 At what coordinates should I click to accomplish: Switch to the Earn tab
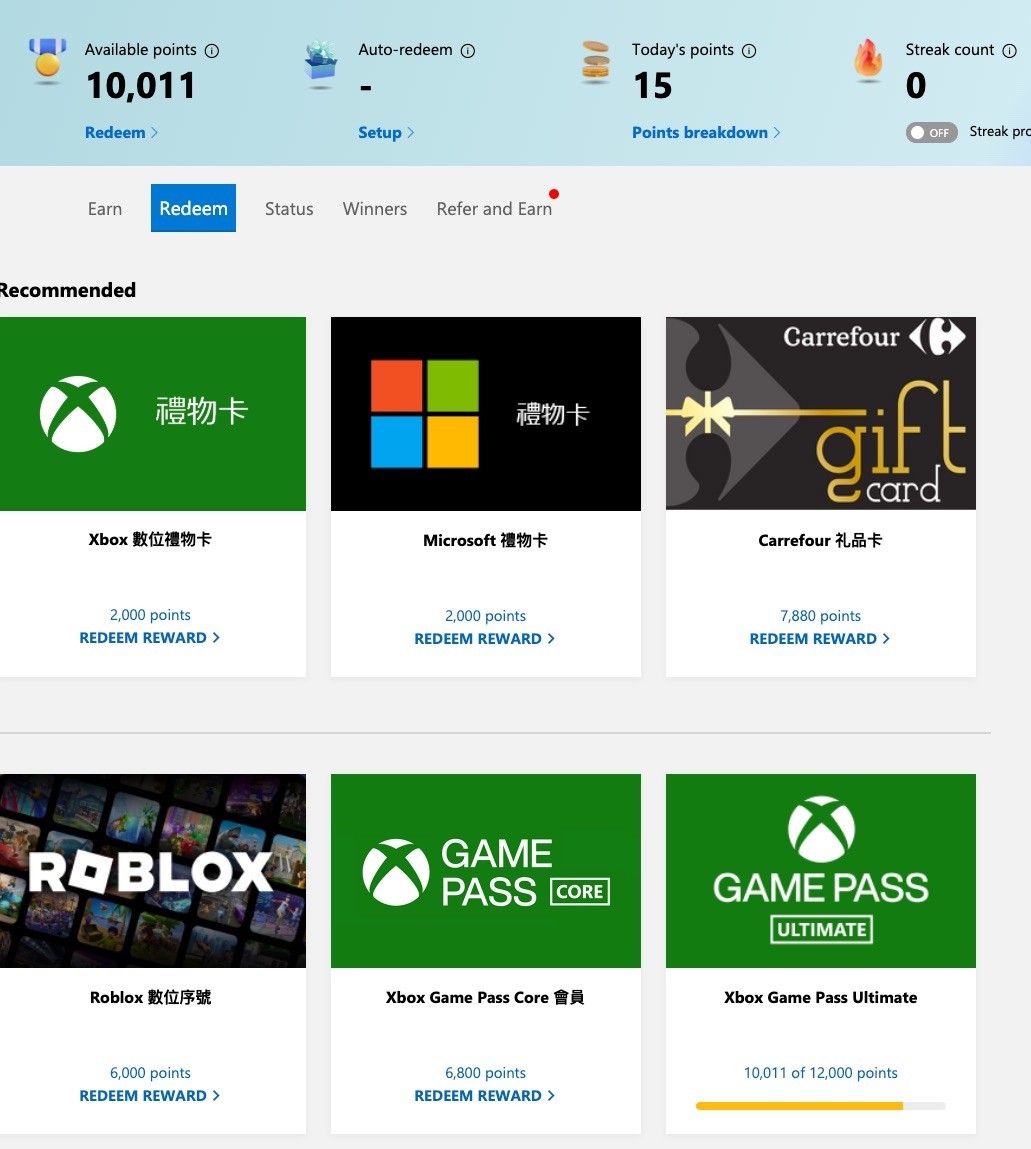105,209
